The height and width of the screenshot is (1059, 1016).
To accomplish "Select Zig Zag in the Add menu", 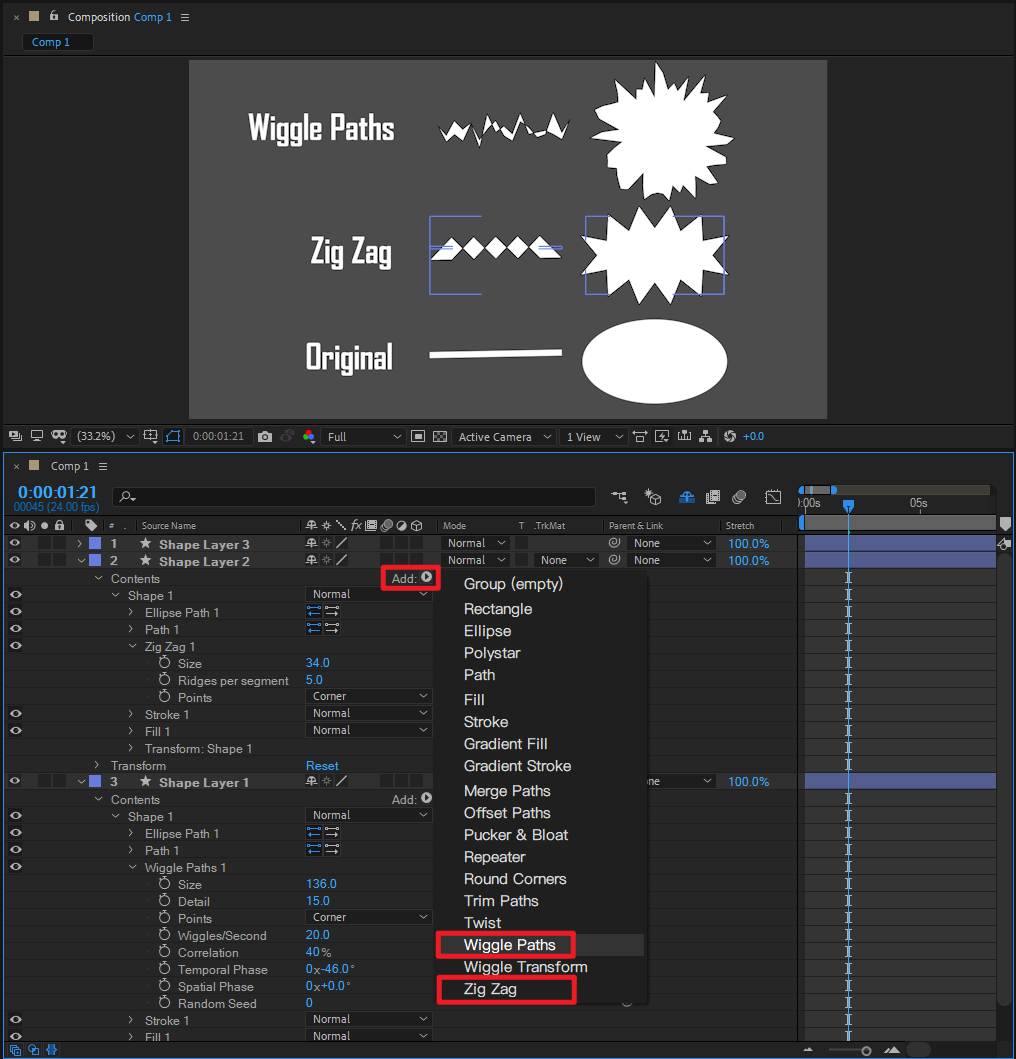I will [490, 989].
